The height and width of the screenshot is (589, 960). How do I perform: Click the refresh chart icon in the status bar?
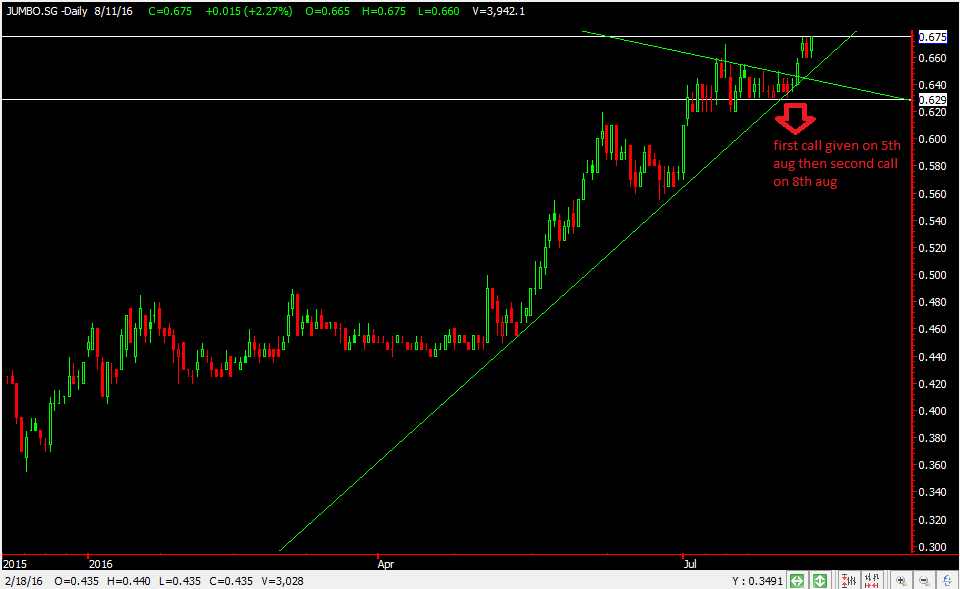pyautogui.click(x=947, y=580)
